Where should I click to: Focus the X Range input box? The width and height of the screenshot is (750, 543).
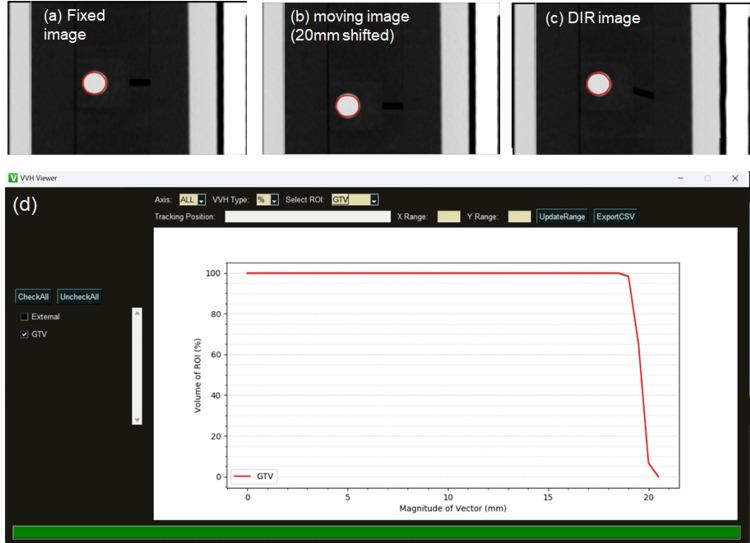pos(448,216)
